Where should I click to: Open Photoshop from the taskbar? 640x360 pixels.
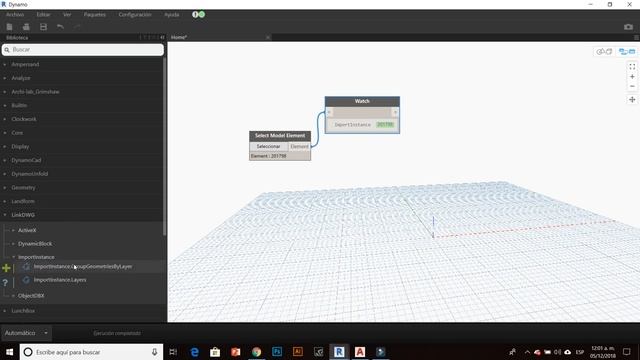[x=277, y=352]
